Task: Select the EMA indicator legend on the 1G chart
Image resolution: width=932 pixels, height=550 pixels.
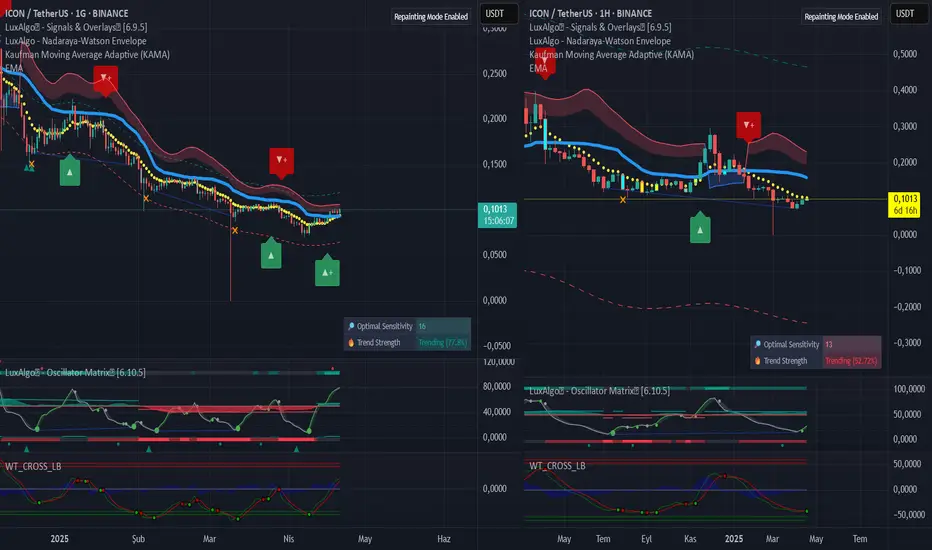Action: pyautogui.click(x=14, y=68)
